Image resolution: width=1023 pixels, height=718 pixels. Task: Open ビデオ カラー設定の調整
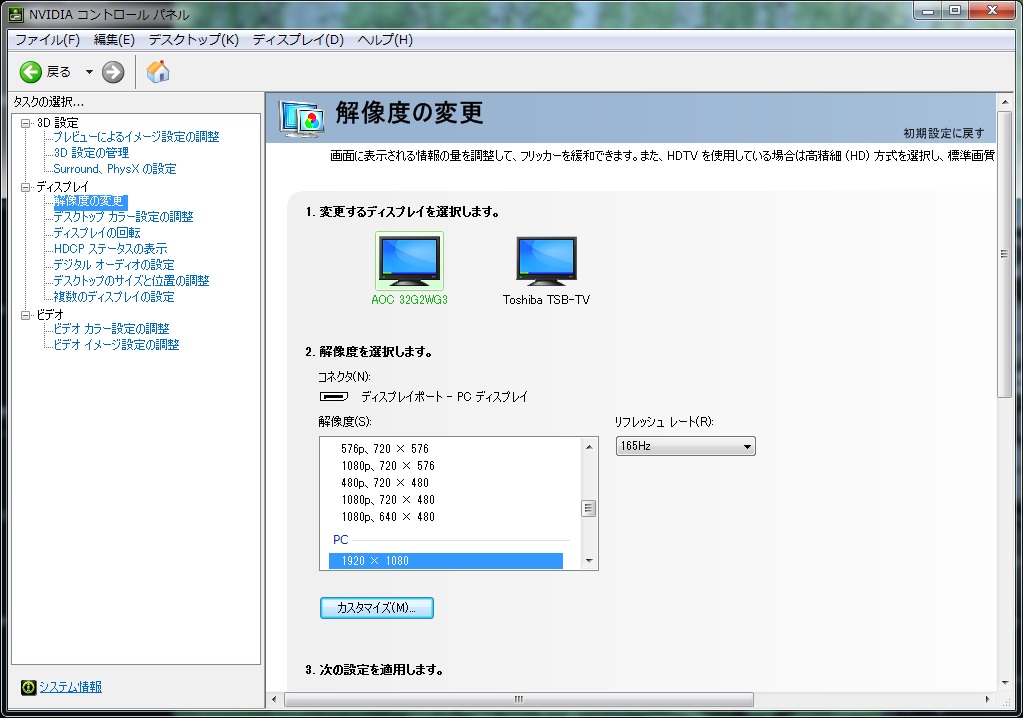point(111,329)
